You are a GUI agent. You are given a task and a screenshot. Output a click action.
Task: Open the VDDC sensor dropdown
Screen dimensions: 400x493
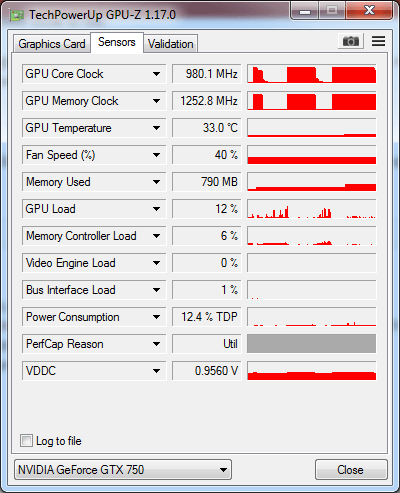pos(156,371)
